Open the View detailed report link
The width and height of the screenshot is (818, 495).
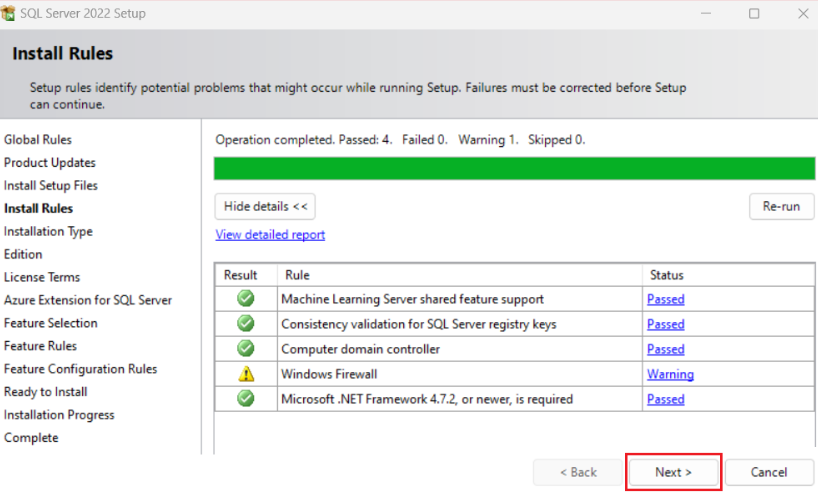click(270, 235)
